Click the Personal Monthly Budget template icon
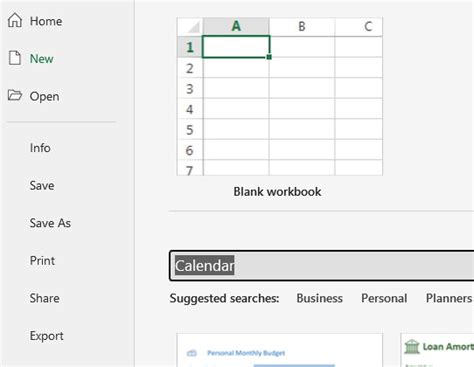The image size is (474, 367). point(192,353)
